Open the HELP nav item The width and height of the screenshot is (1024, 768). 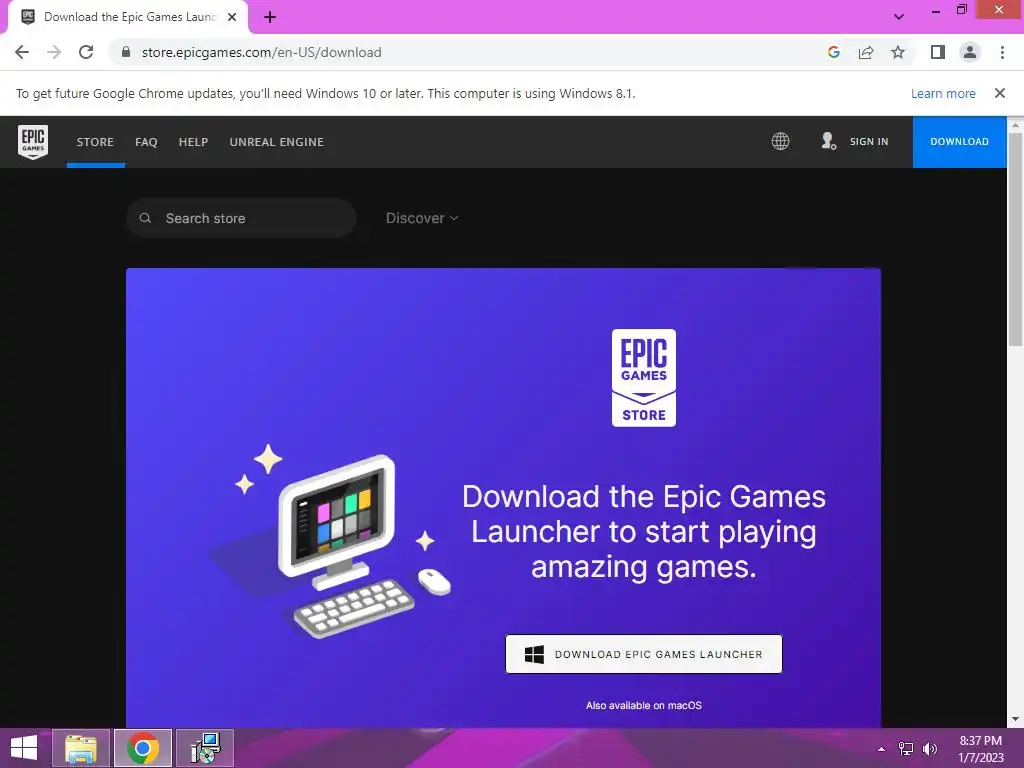[x=193, y=142]
